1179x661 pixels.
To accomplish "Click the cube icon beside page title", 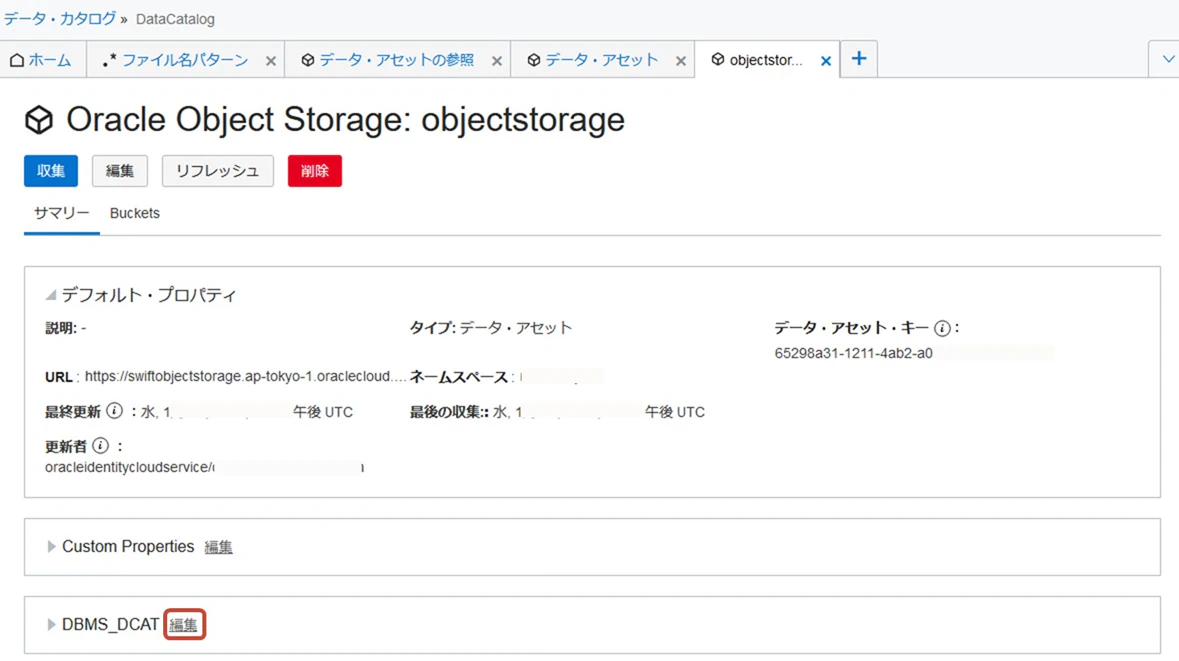I will click(39, 120).
